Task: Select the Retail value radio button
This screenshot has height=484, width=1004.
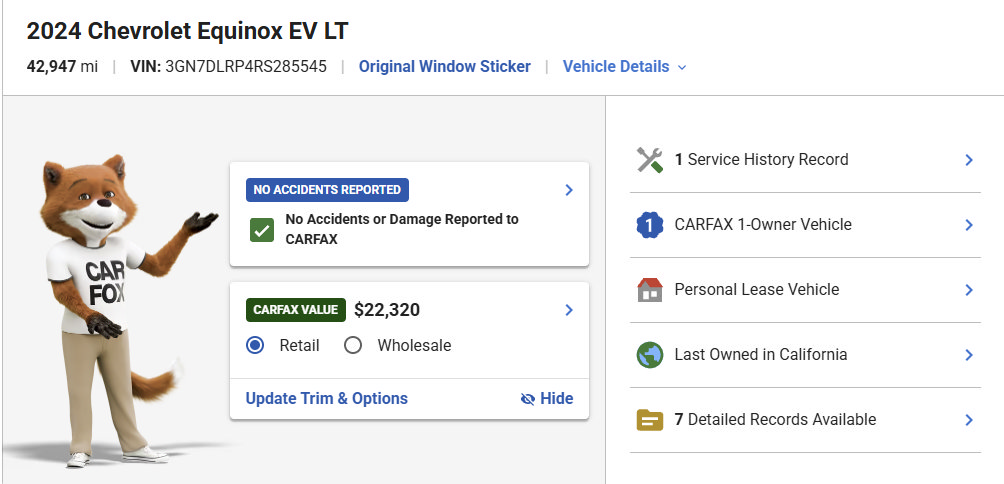Action: tap(255, 346)
